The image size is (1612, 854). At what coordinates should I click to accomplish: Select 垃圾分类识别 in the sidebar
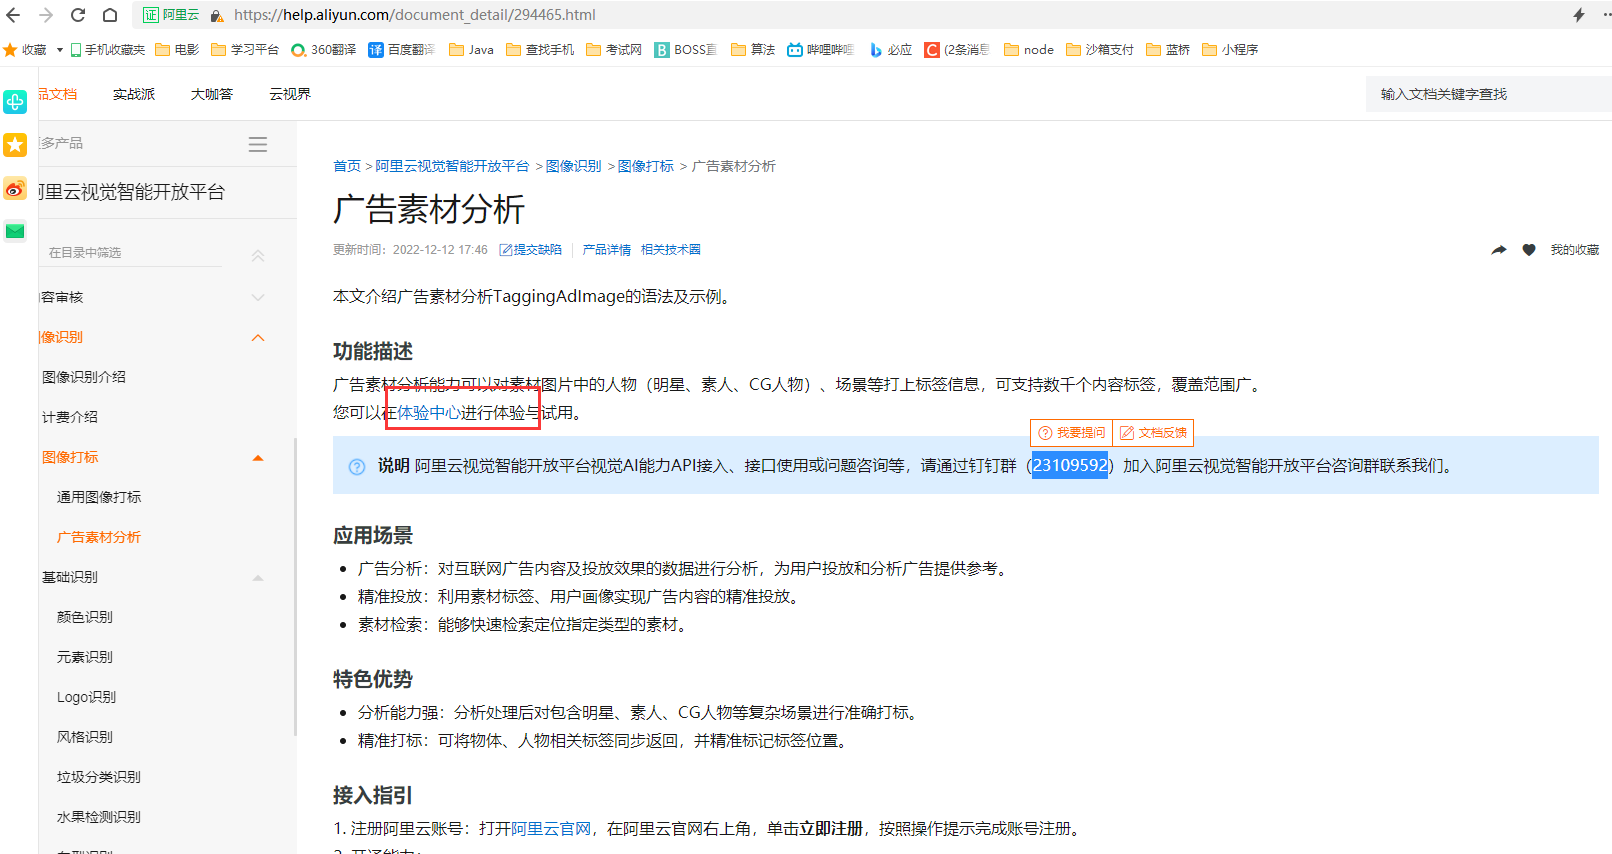tap(99, 777)
